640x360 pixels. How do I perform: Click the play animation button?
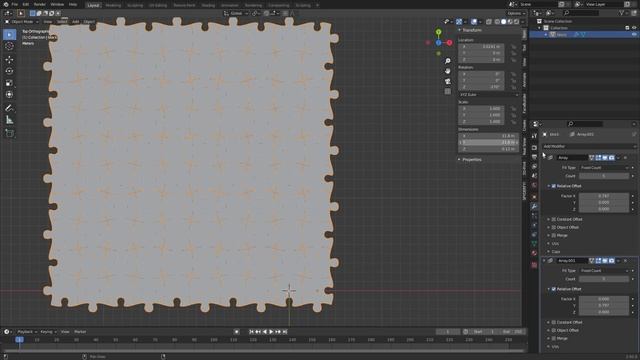tap(271, 332)
